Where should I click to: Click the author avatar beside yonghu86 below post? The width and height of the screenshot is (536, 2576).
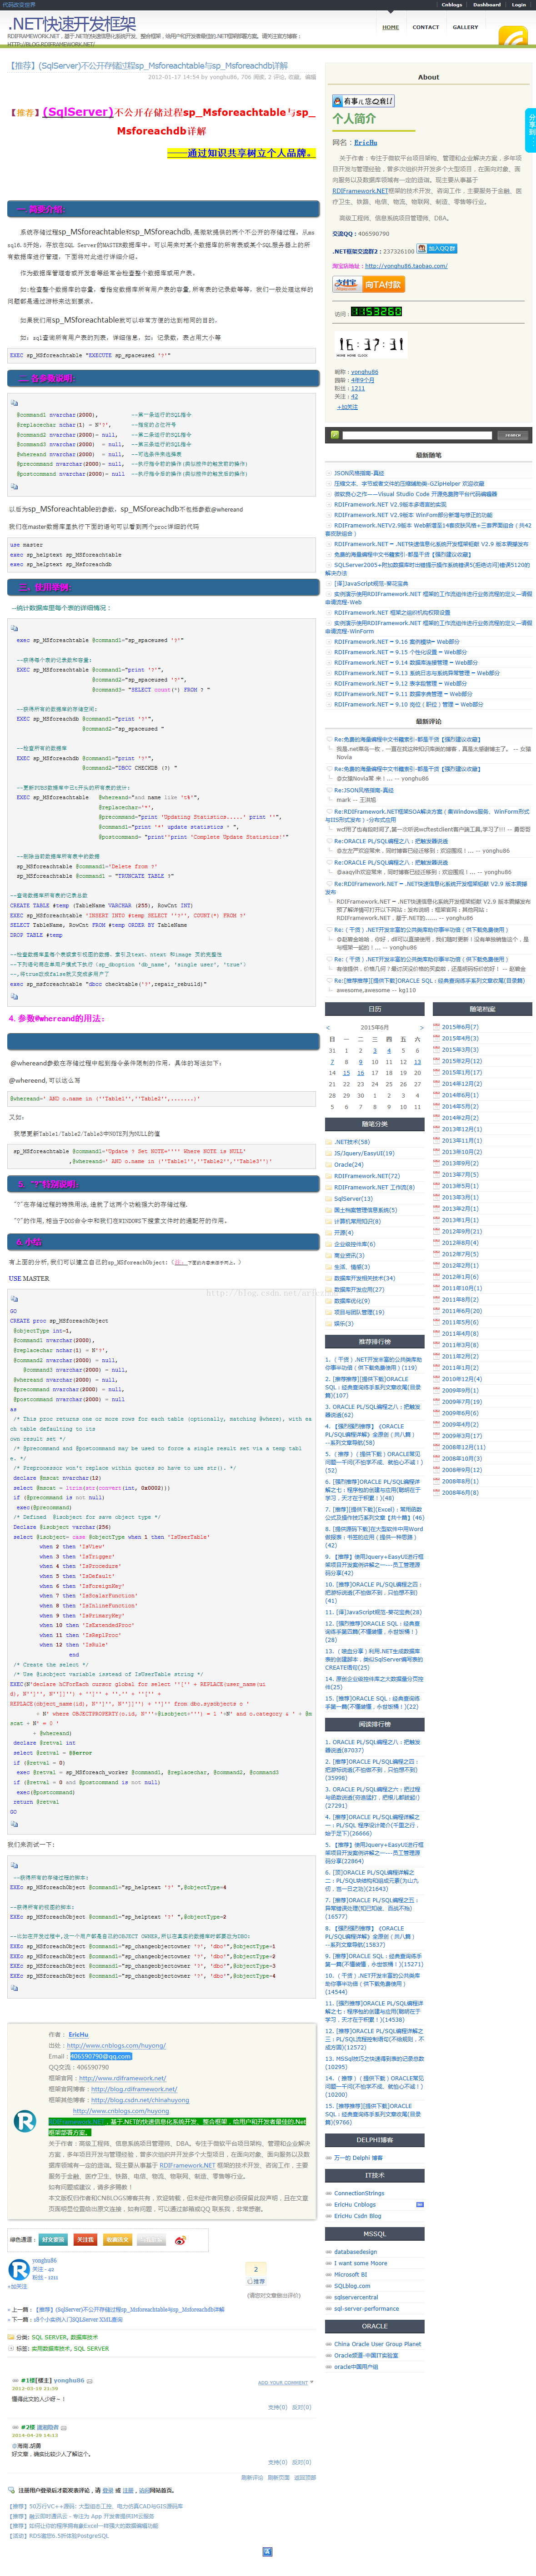[x=18, y=2269]
